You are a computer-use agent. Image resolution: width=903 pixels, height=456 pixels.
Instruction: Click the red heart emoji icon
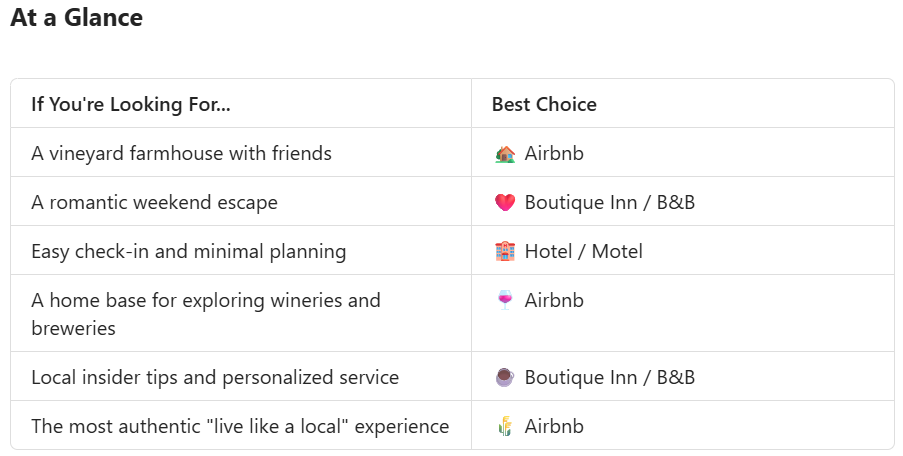click(505, 203)
